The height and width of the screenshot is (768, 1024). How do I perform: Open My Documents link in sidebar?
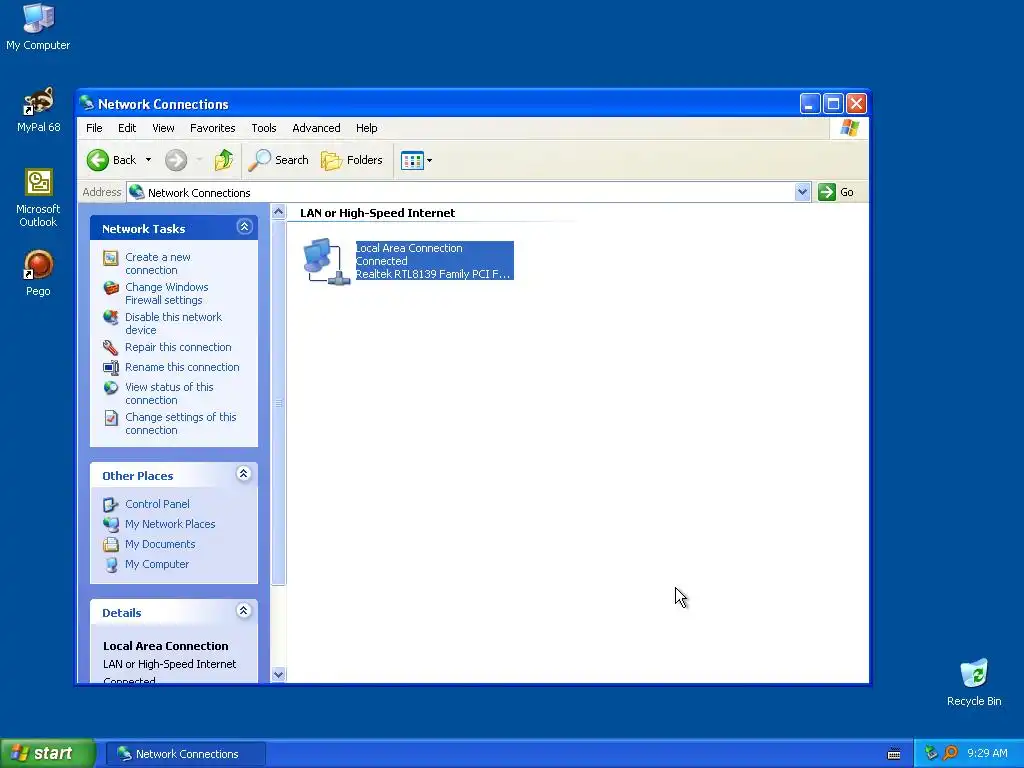[x=160, y=544]
